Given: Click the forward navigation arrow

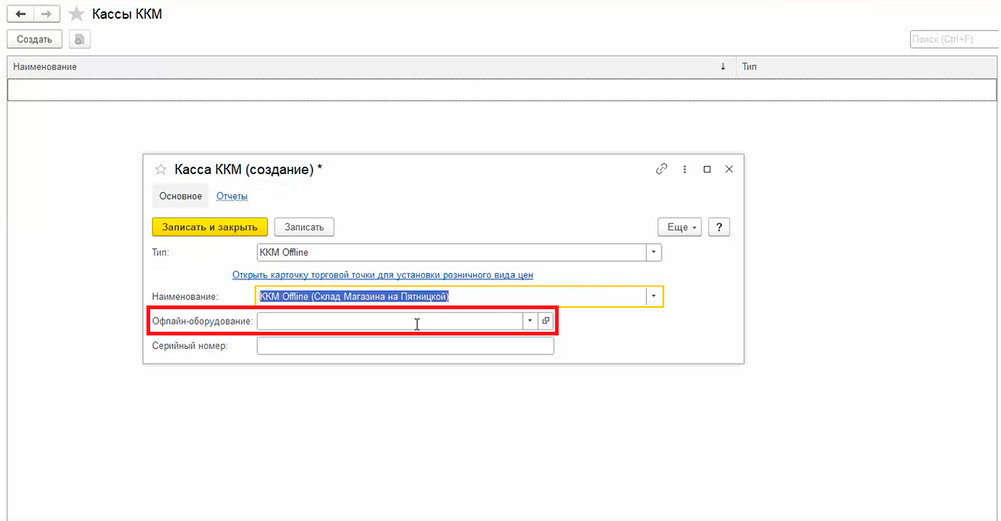Looking at the screenshot, I should click(x=46, y=14).
